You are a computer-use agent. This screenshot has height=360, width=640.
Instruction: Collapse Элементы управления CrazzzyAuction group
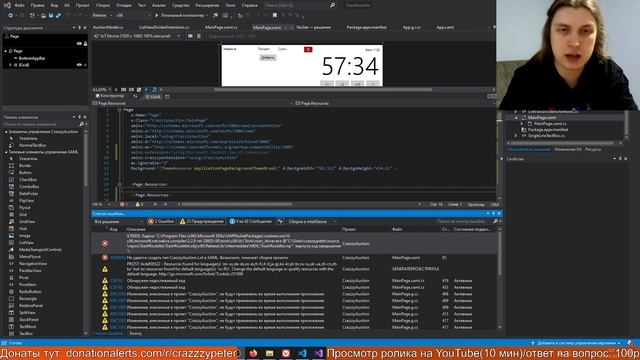pos(6,132)
